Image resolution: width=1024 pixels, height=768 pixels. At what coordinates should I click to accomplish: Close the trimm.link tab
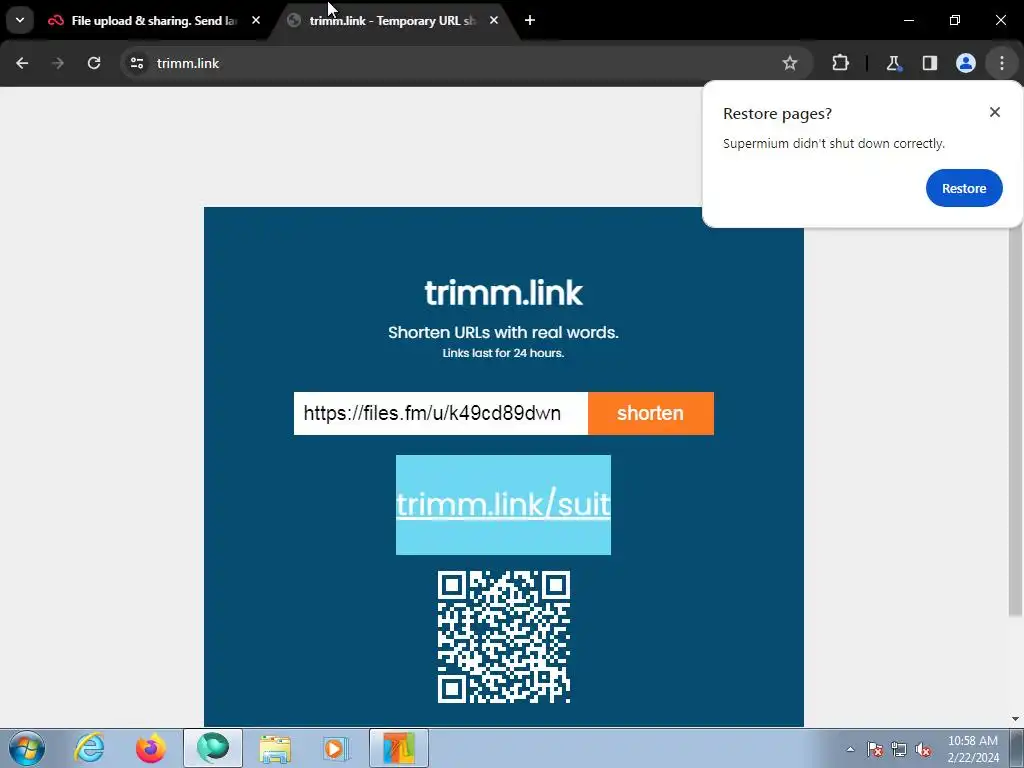[x=494, y=20]
